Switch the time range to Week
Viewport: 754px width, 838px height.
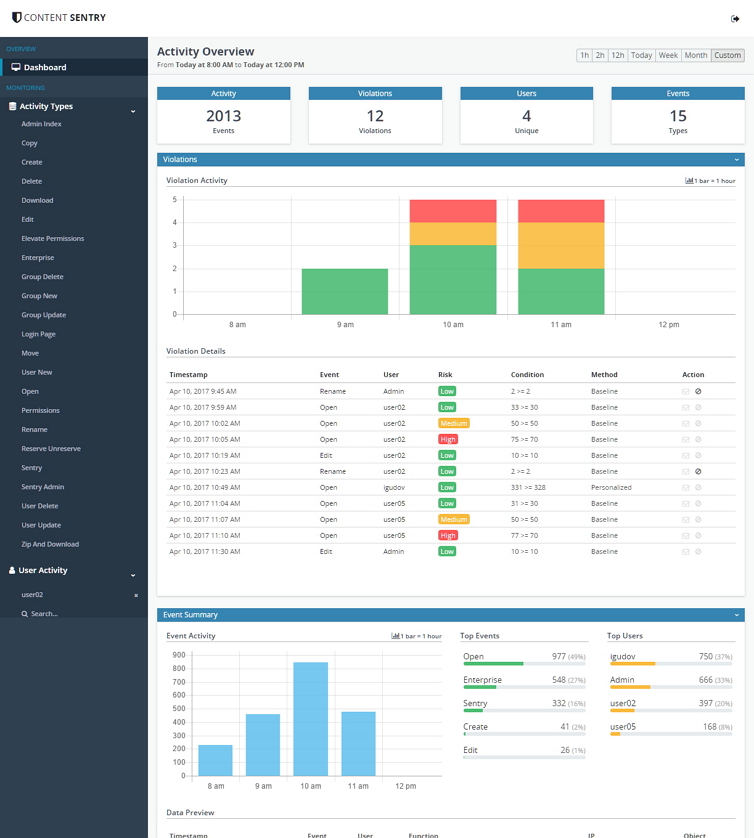[668, 55]
